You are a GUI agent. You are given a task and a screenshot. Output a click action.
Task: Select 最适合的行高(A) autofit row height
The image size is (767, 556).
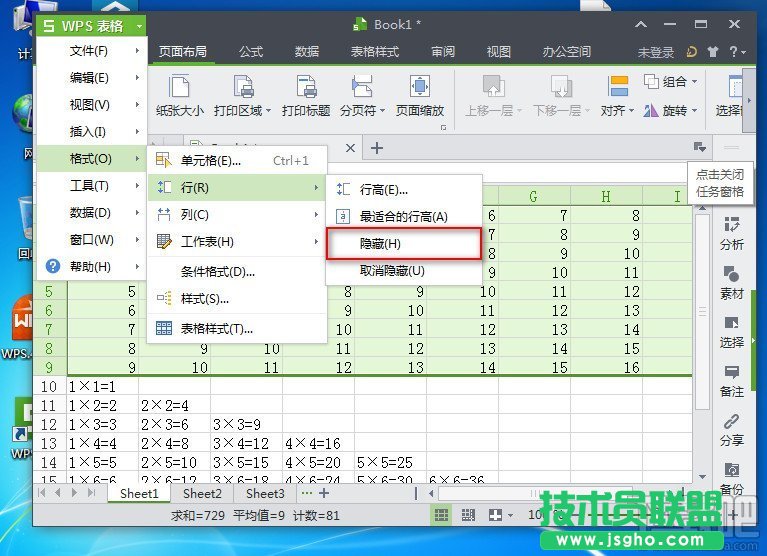pos(404,217)
